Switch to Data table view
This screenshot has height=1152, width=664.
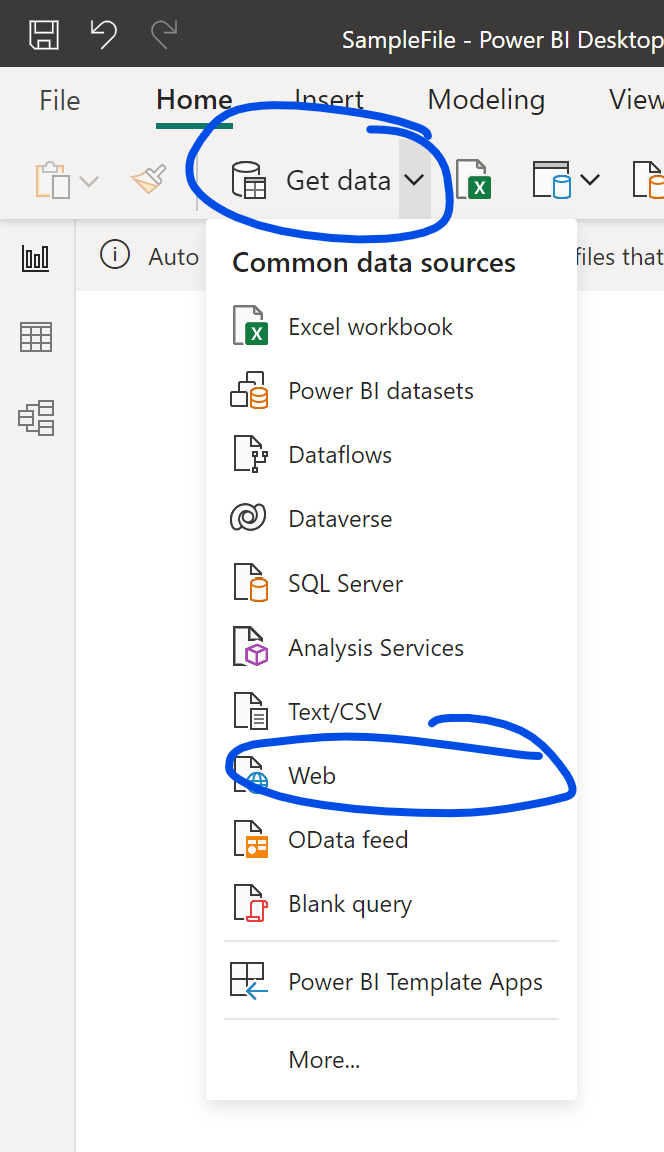click(36, 337)
